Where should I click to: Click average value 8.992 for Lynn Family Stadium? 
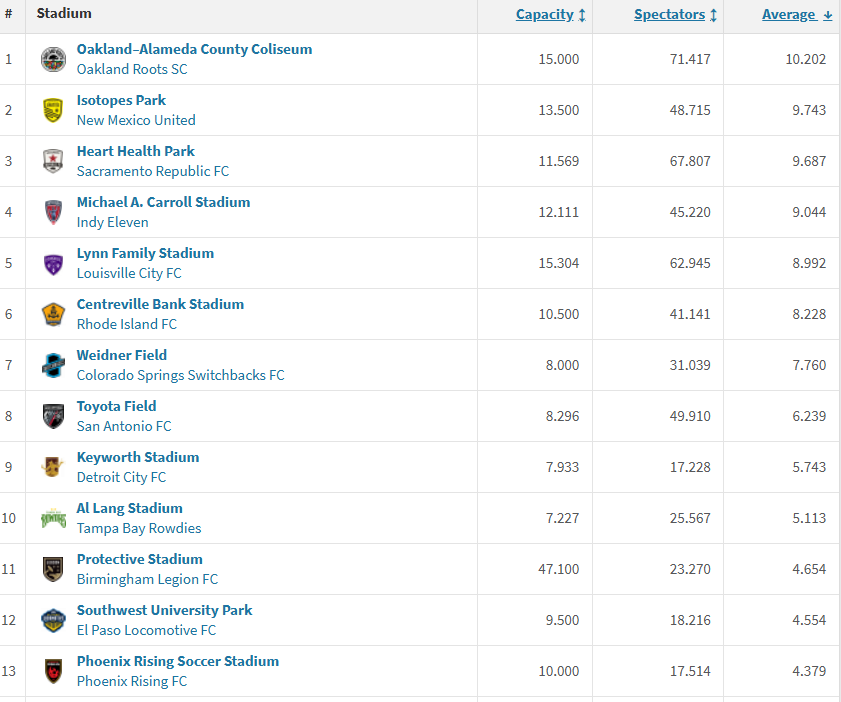[x=809, y=263]
